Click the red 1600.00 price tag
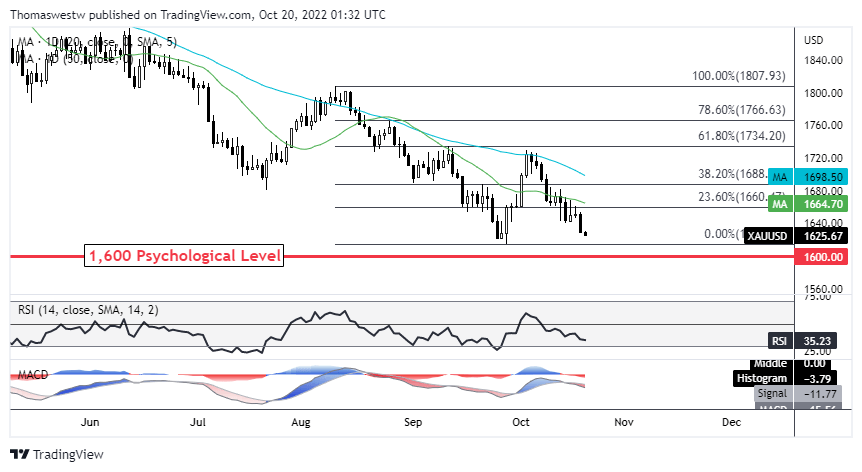 pyautogui.click(x=821, y=257)
